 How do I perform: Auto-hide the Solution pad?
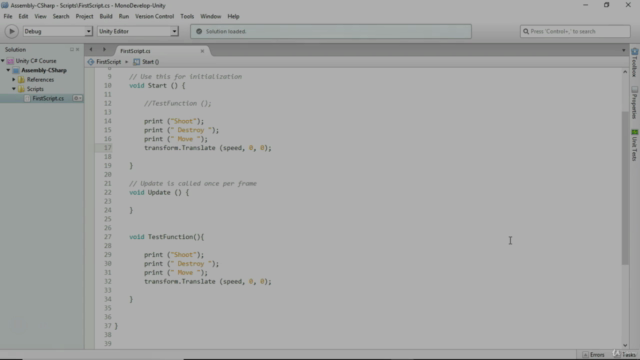(72, 49)
